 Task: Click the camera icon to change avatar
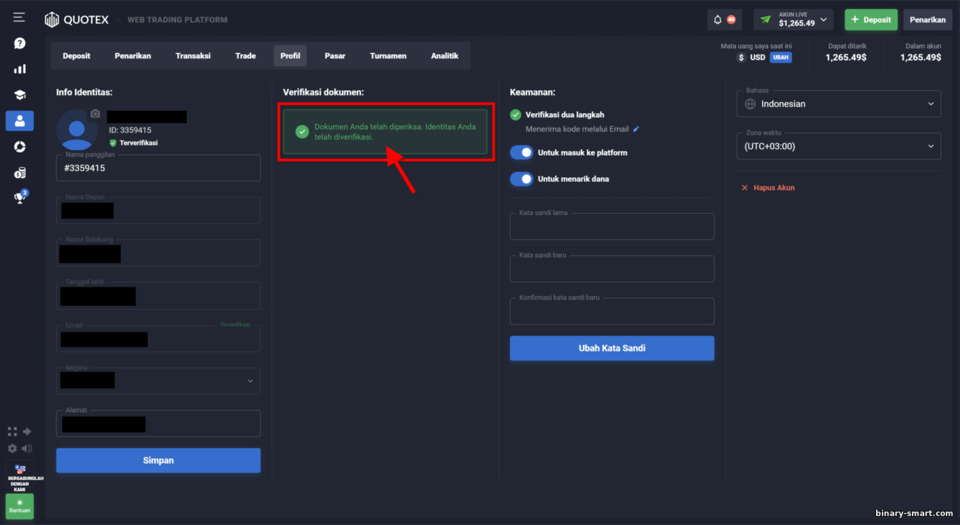point(95,114)
